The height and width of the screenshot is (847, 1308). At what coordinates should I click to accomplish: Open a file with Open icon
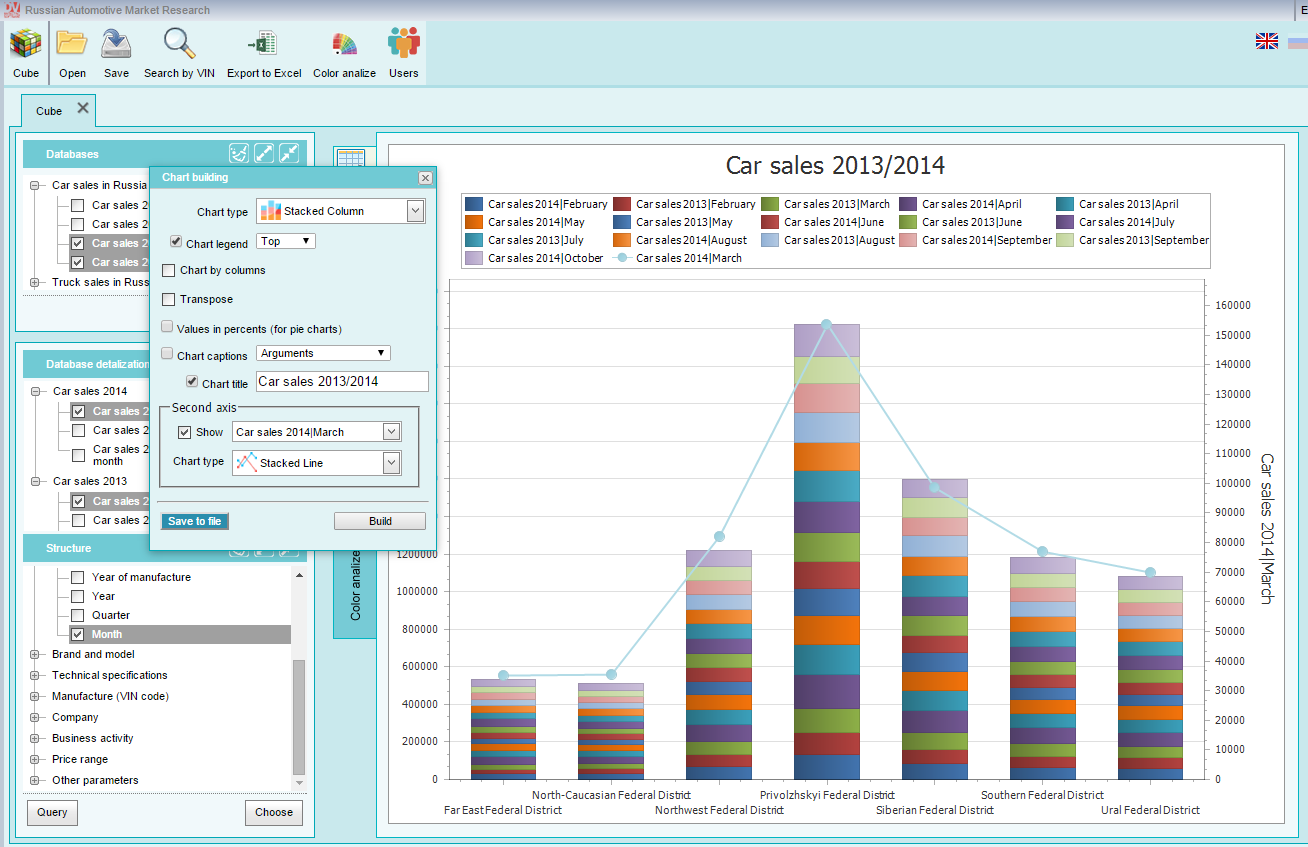(72, 45)
